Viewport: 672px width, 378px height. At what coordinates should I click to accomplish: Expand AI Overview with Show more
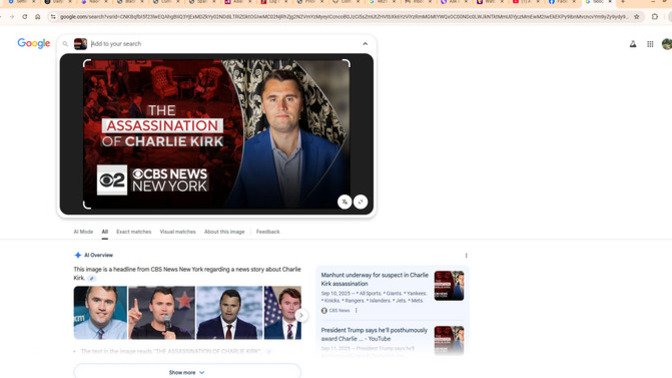(x=187, y=372)
